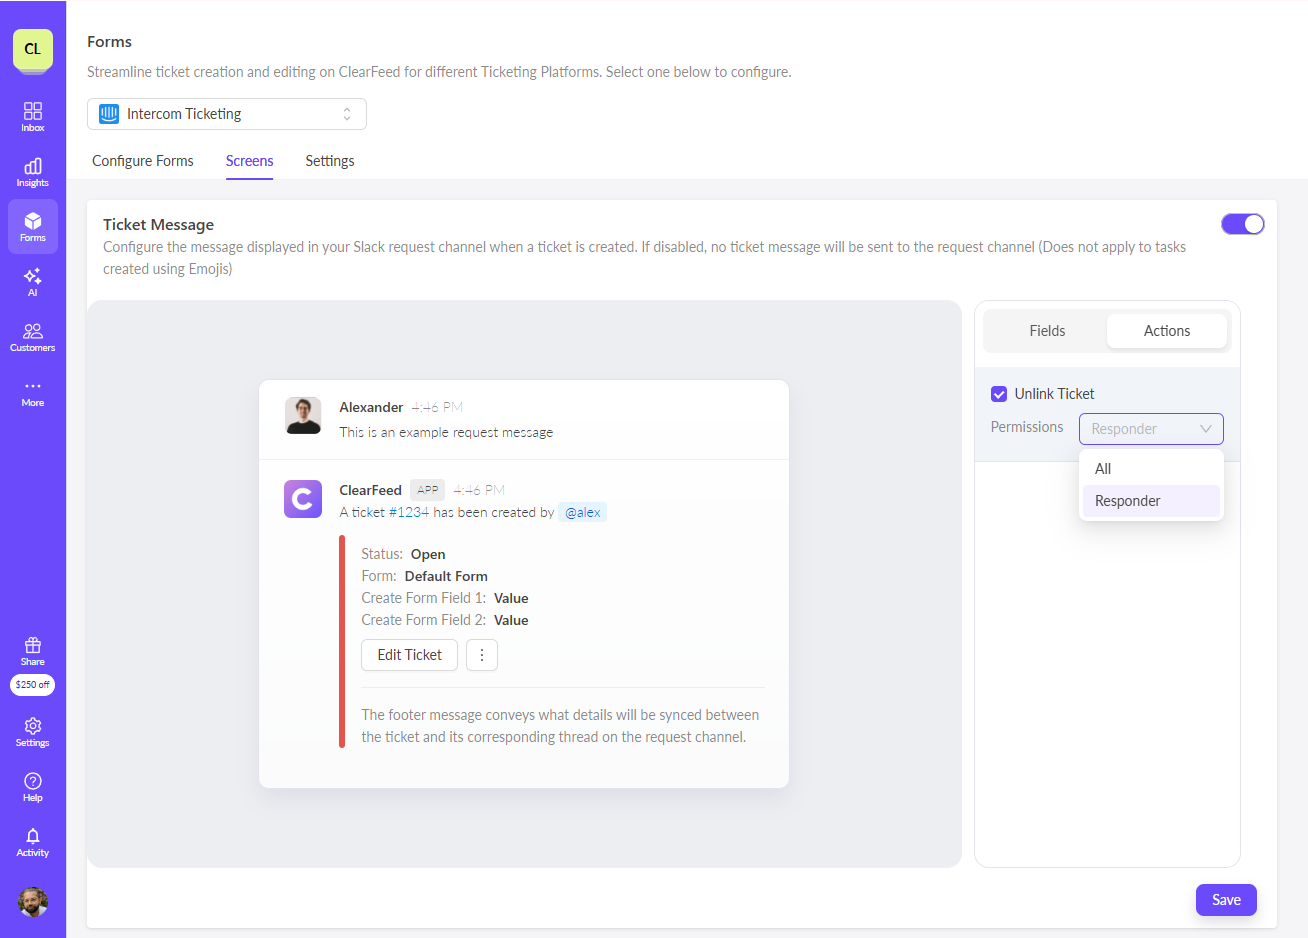Switch to the Fields tab

(1047, 331)
